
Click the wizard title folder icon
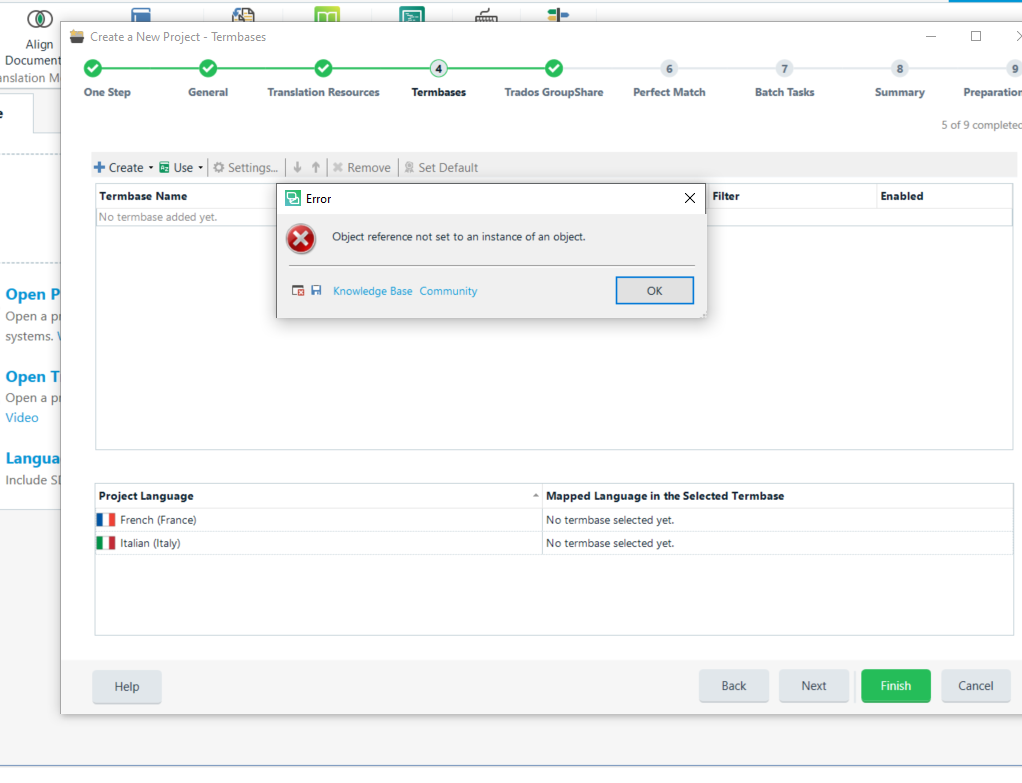tap(77, 37)
